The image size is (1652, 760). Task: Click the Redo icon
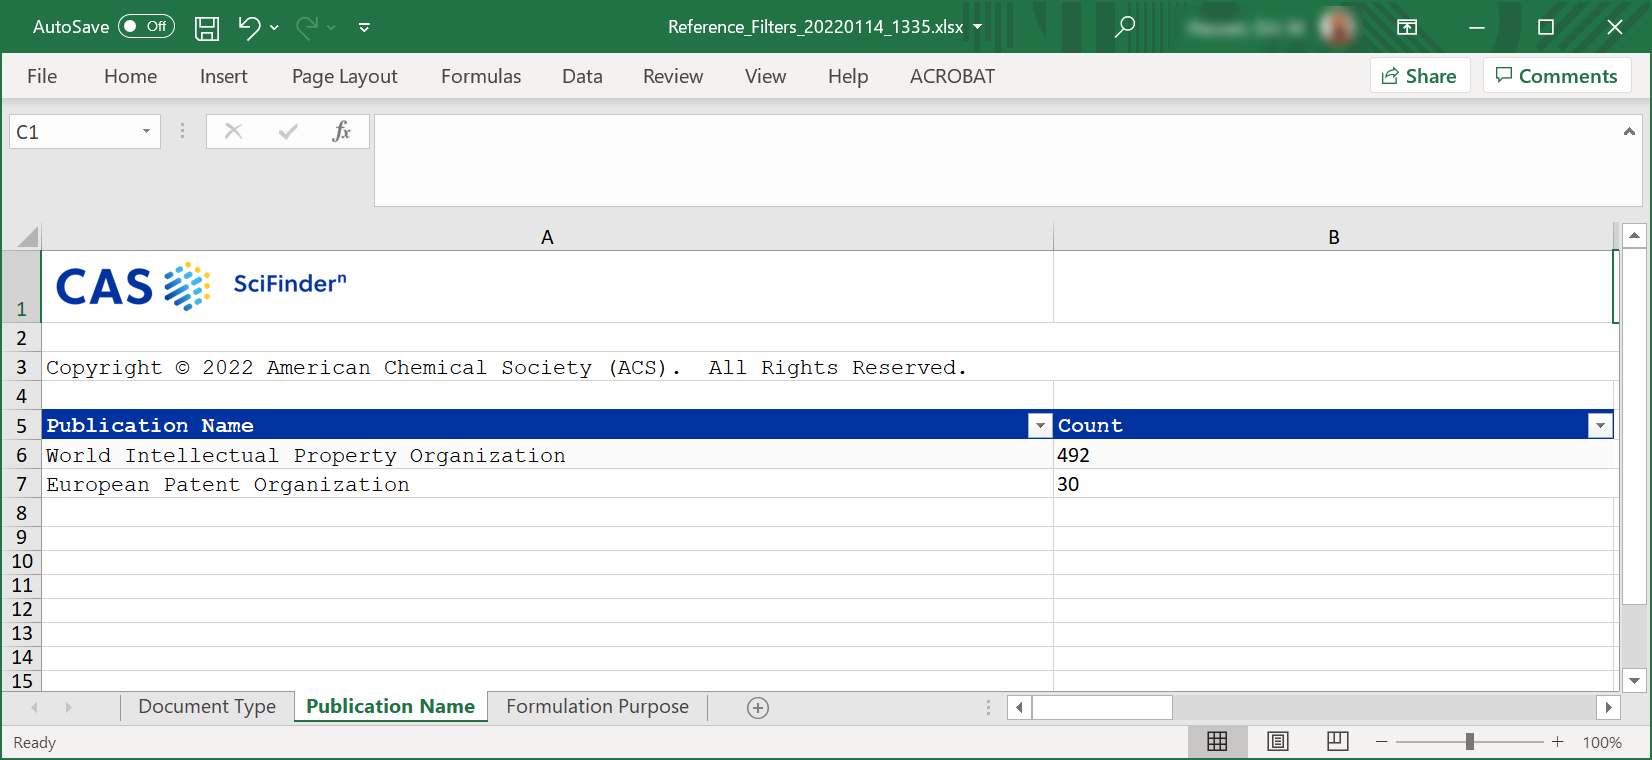coord(307,27)
